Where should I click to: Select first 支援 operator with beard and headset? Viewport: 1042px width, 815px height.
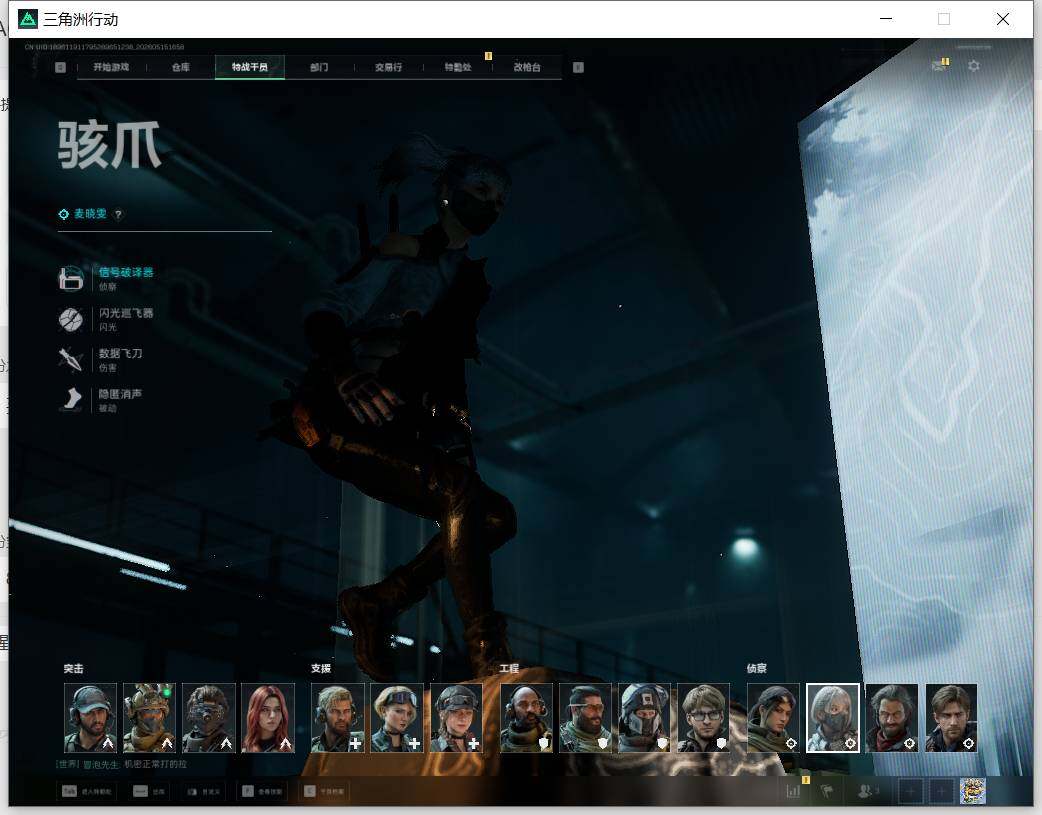click(338, 718)
